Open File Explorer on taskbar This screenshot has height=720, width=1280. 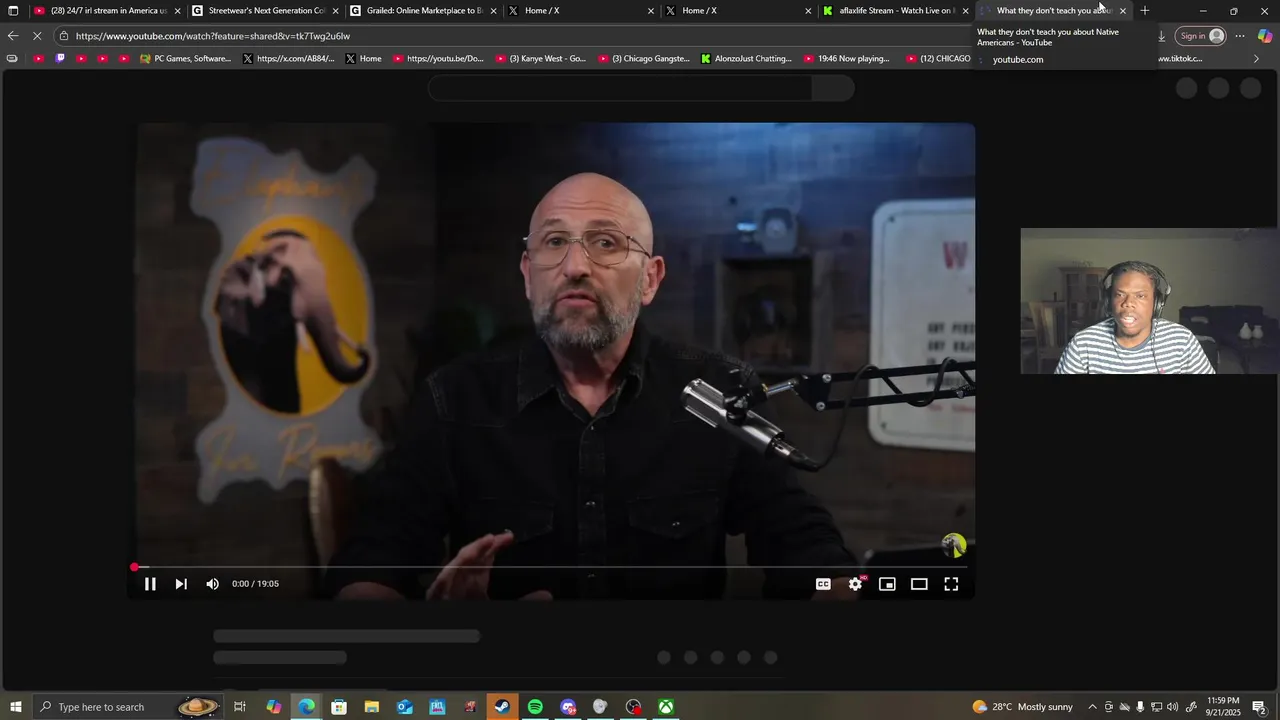(x=371, y=707)
